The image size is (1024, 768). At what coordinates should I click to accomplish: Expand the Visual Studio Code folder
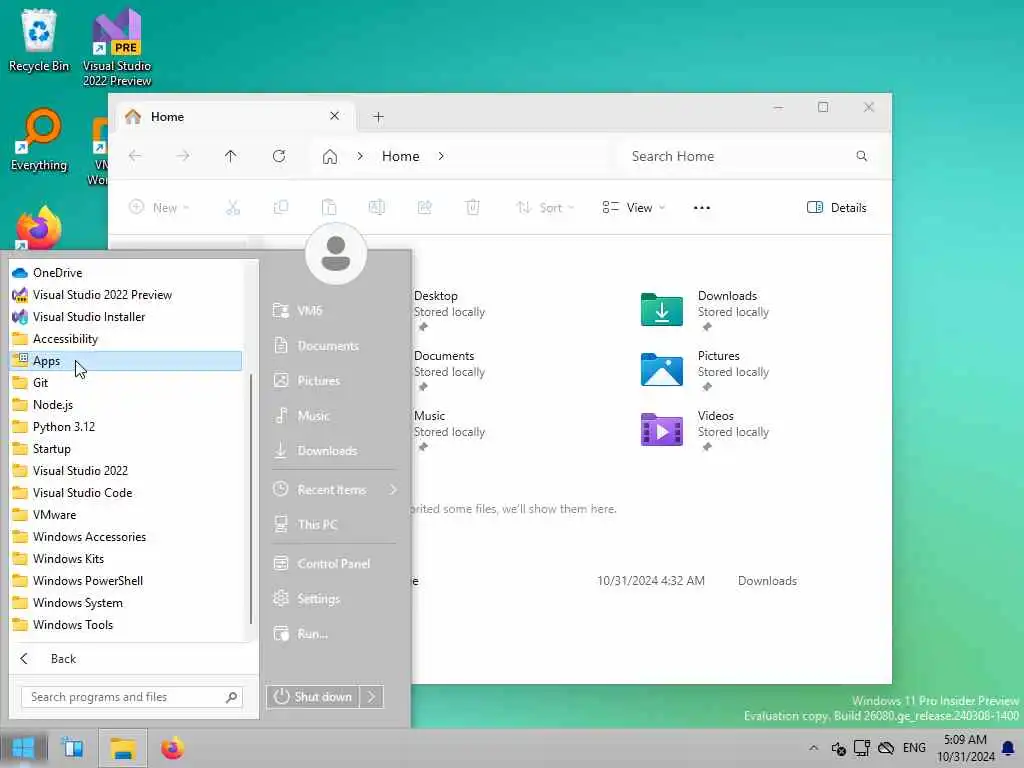tap(126, 493)
